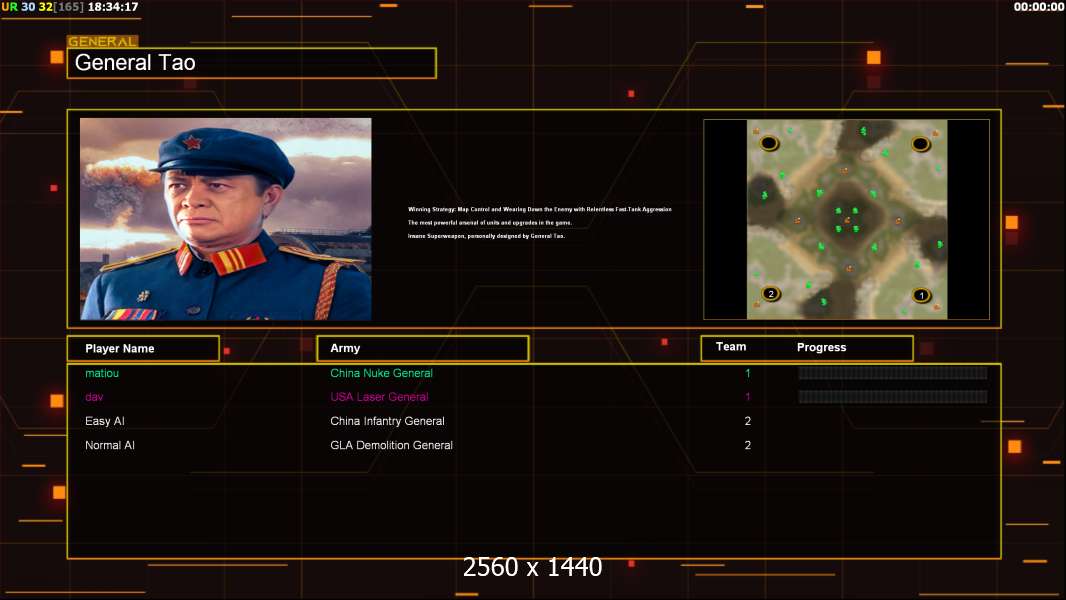Viewport: 1066px width, 600px height.
Task: Click the Team column header
Action: [731, 347]
